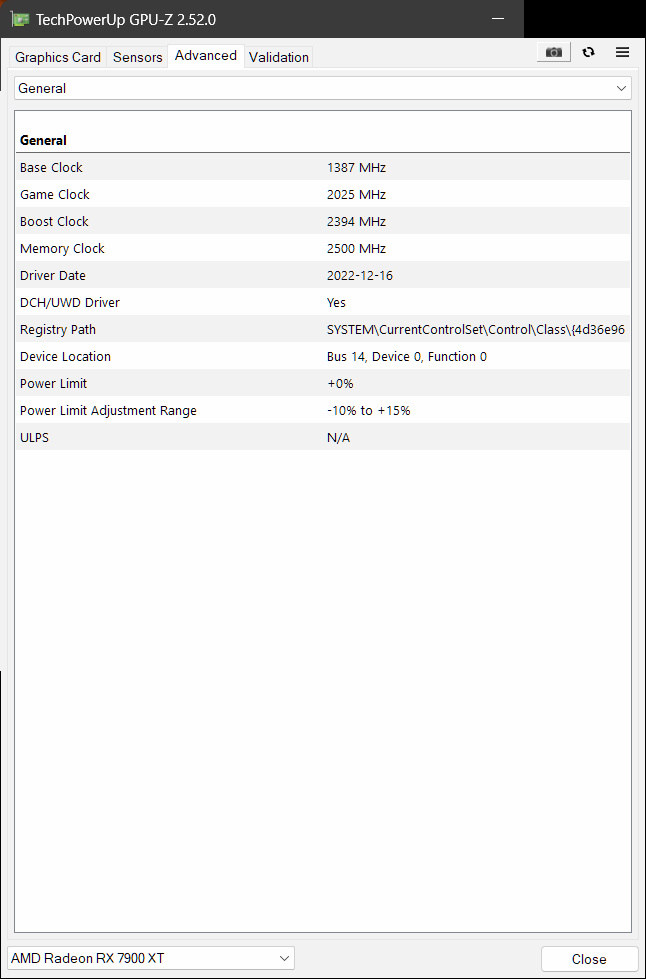
Task: Select the Power Limit Adjustment Range row
Action: [x=323, y=411]
